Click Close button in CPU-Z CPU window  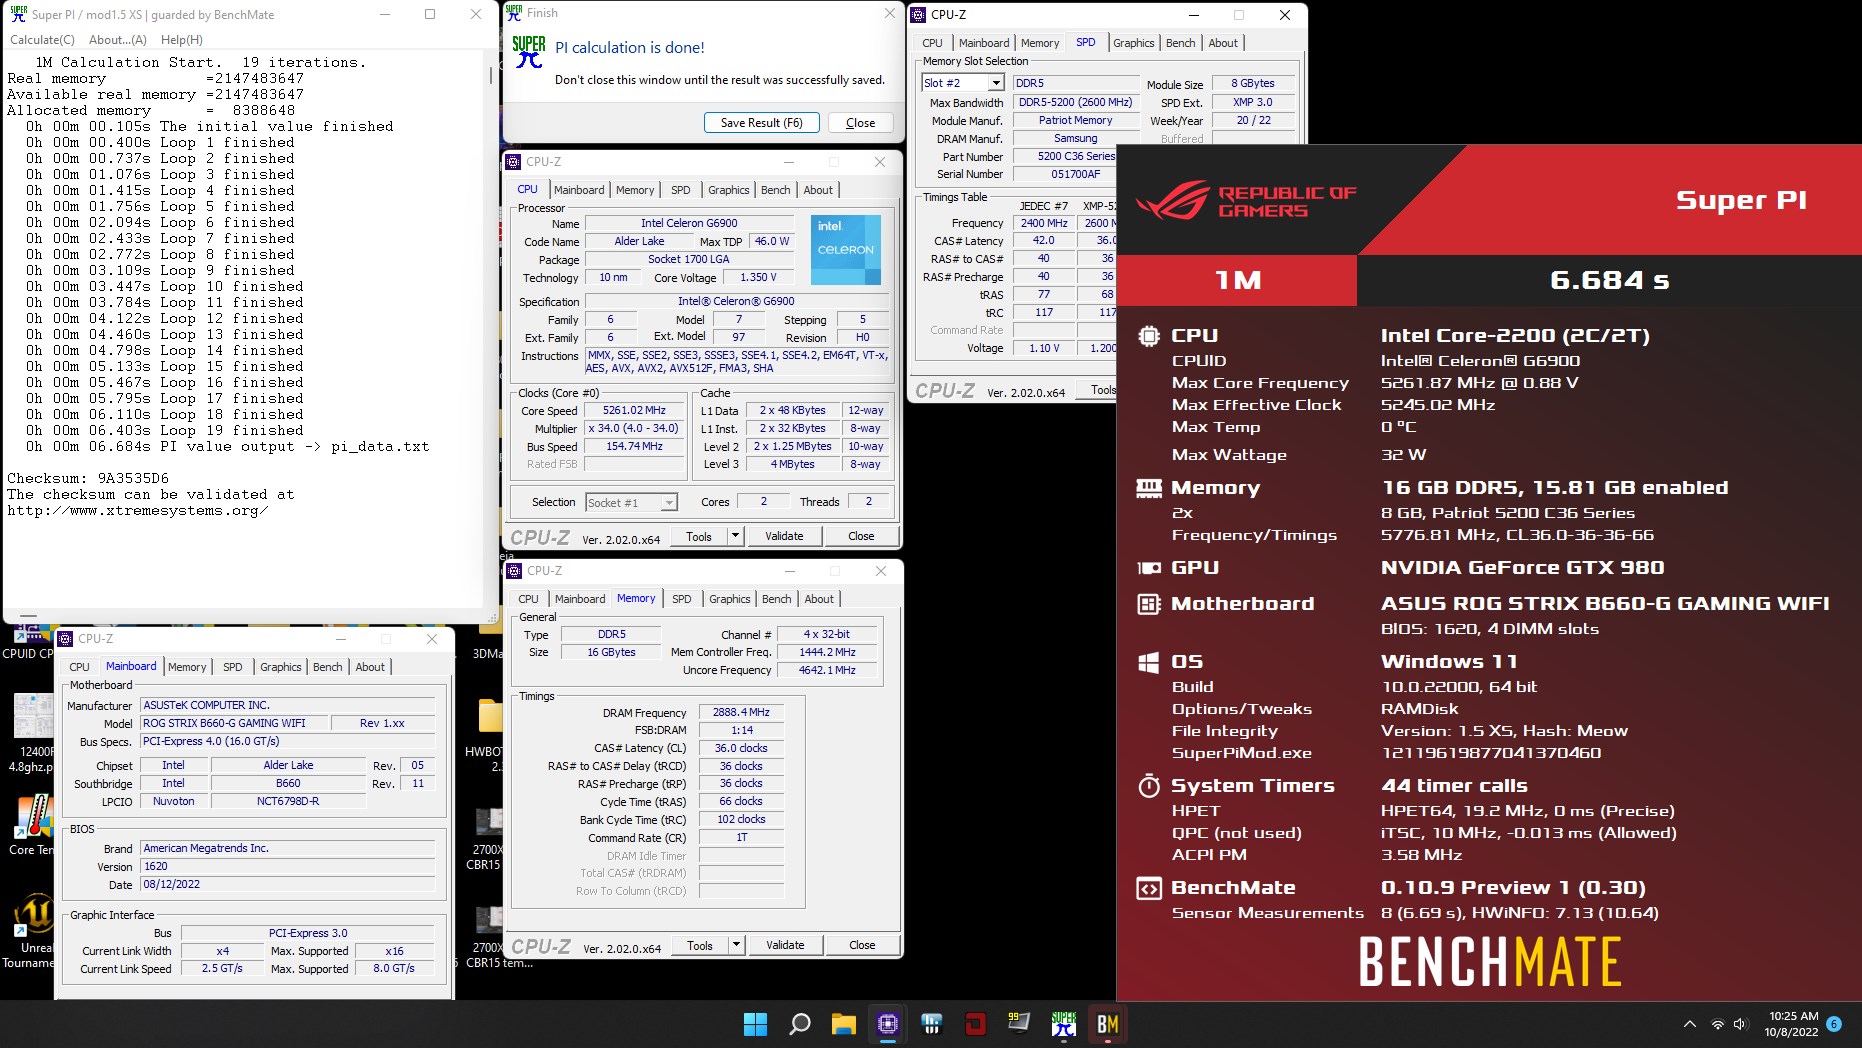(861, 536)
